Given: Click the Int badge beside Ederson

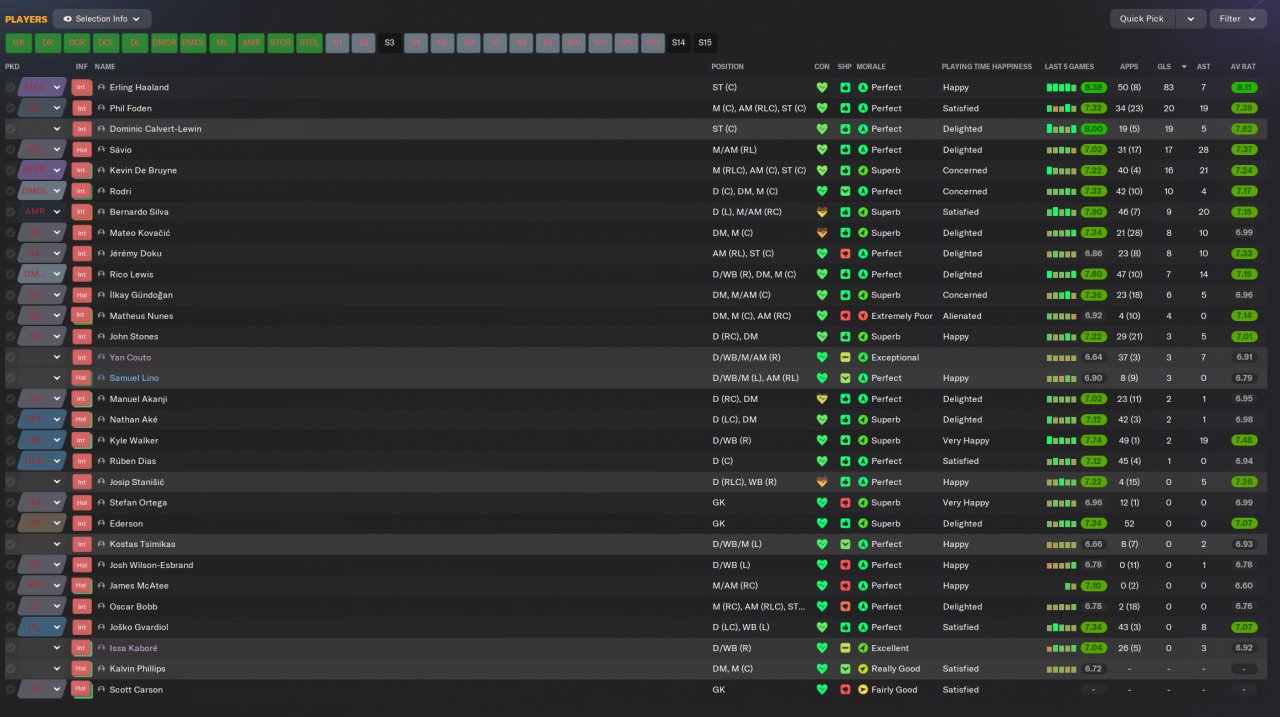Looking at the screenshot, I should tap(82, 524).
